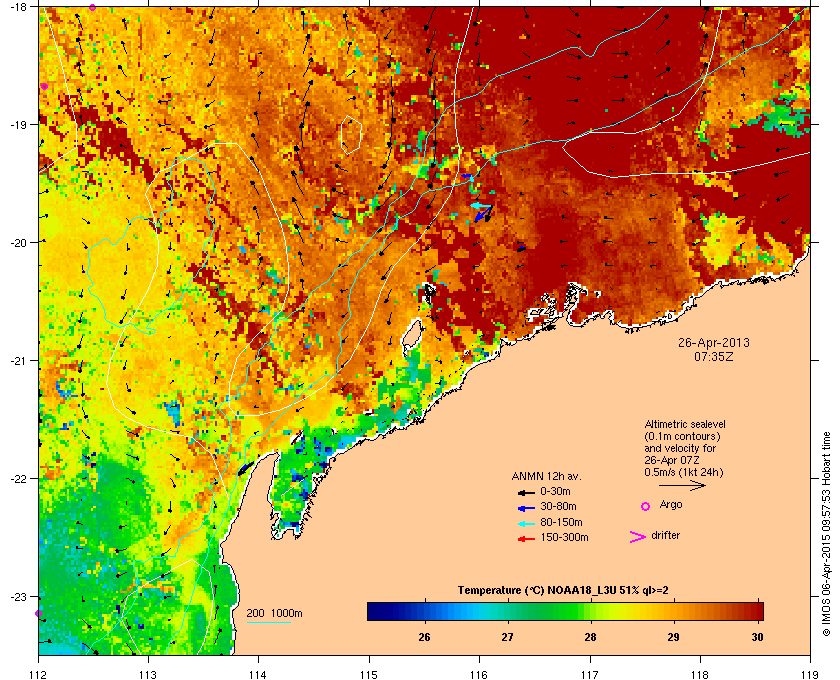This screenshot has height=680, width=840.
Task: Click the colorbar tick label 26
Action: 424,638
